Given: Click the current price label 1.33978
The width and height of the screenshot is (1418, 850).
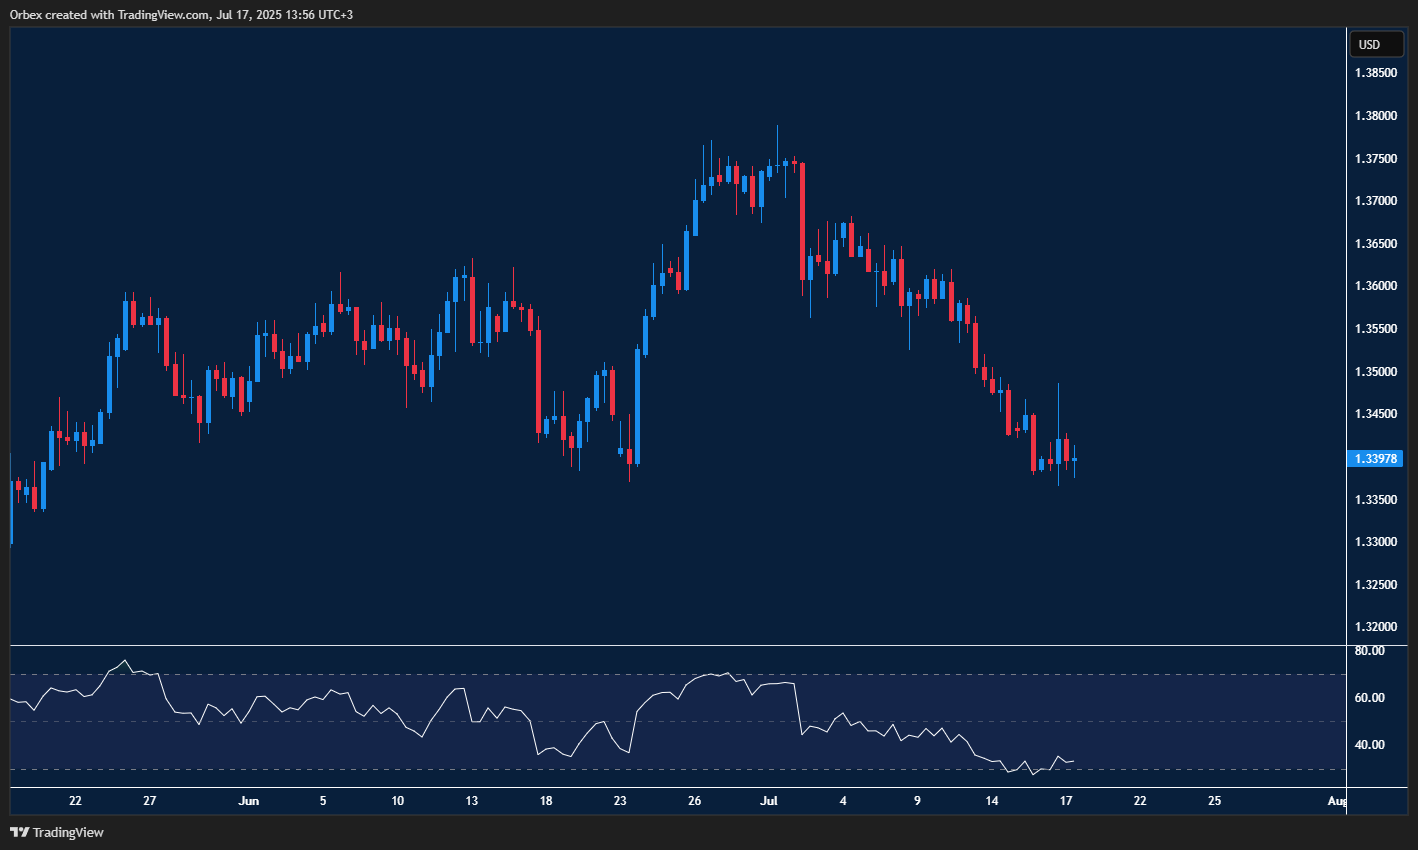Looking at the screenshot, I should 1375,459.
